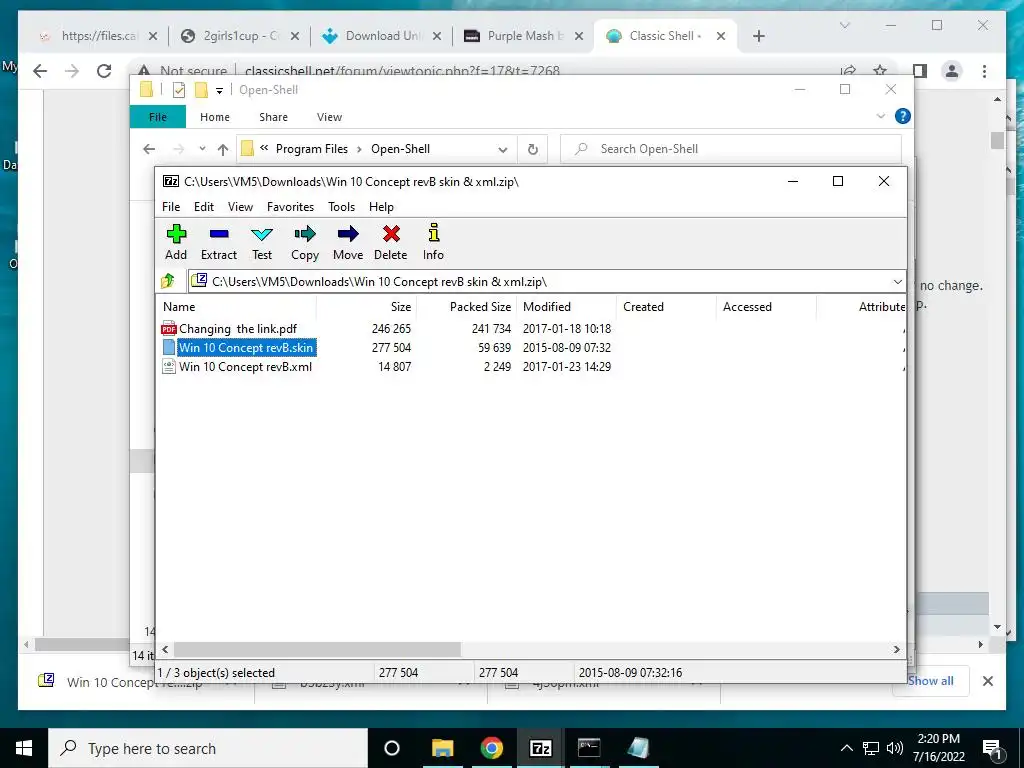1024x768 pixels.
Task: Click the red Delete icon in 7-Zip
Action: tap(391, 242)
